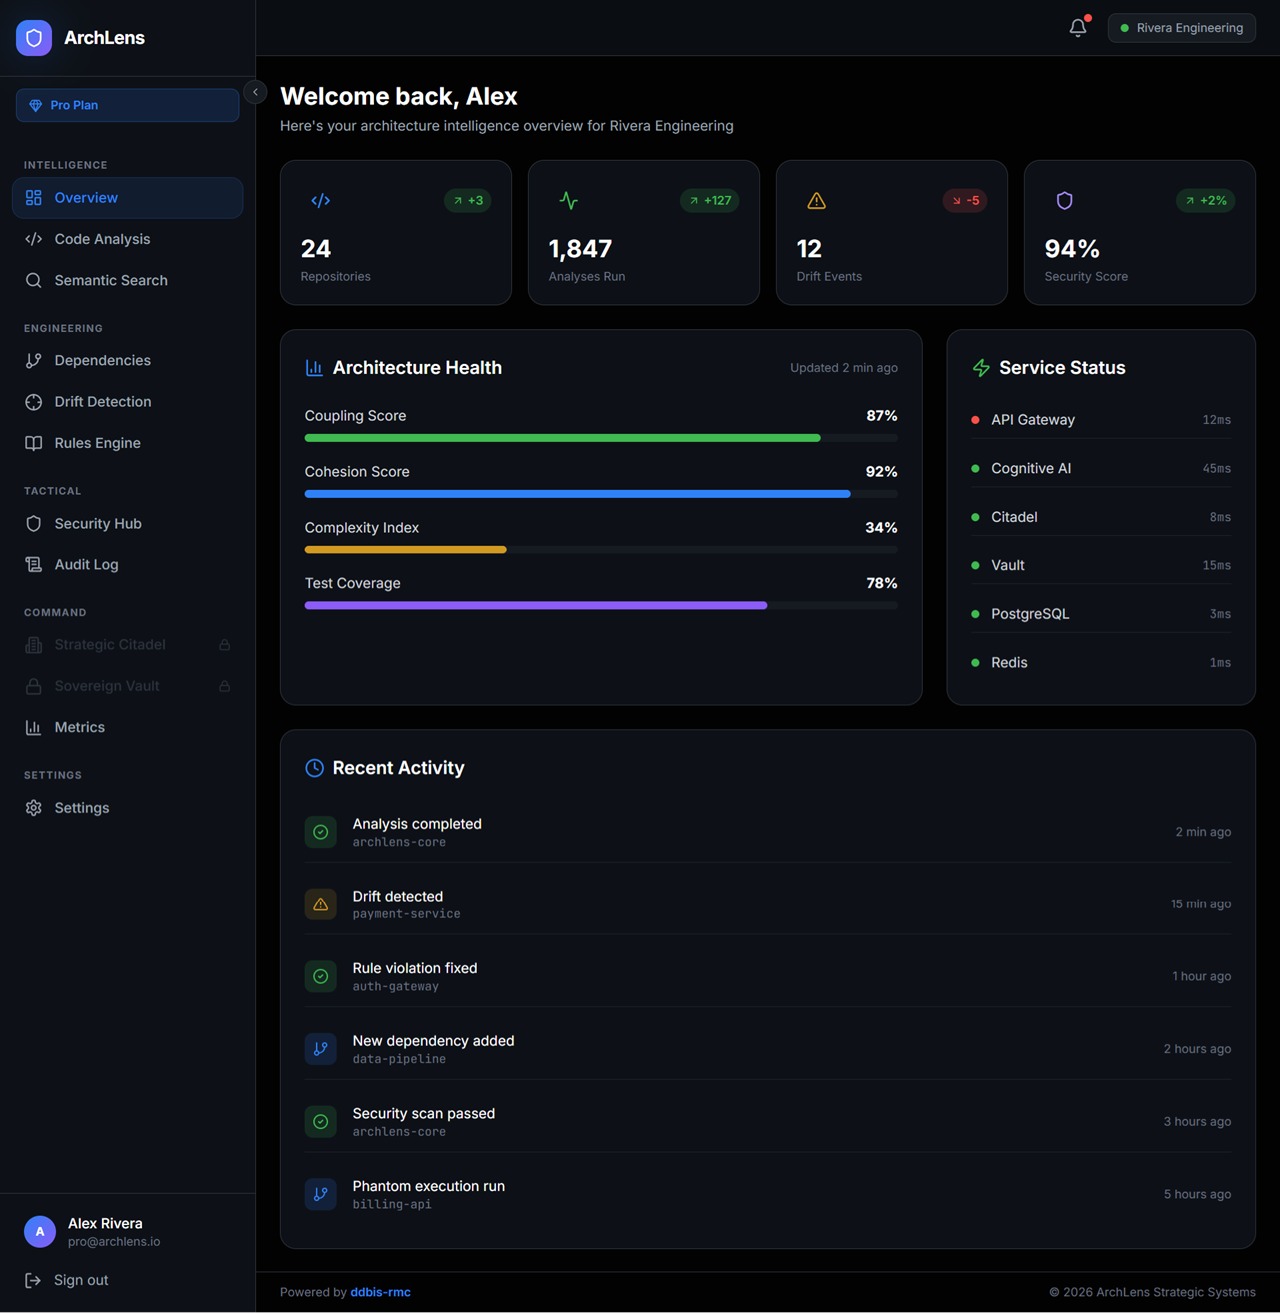
Task: Go to the Overview page
Action: point(127,198)
